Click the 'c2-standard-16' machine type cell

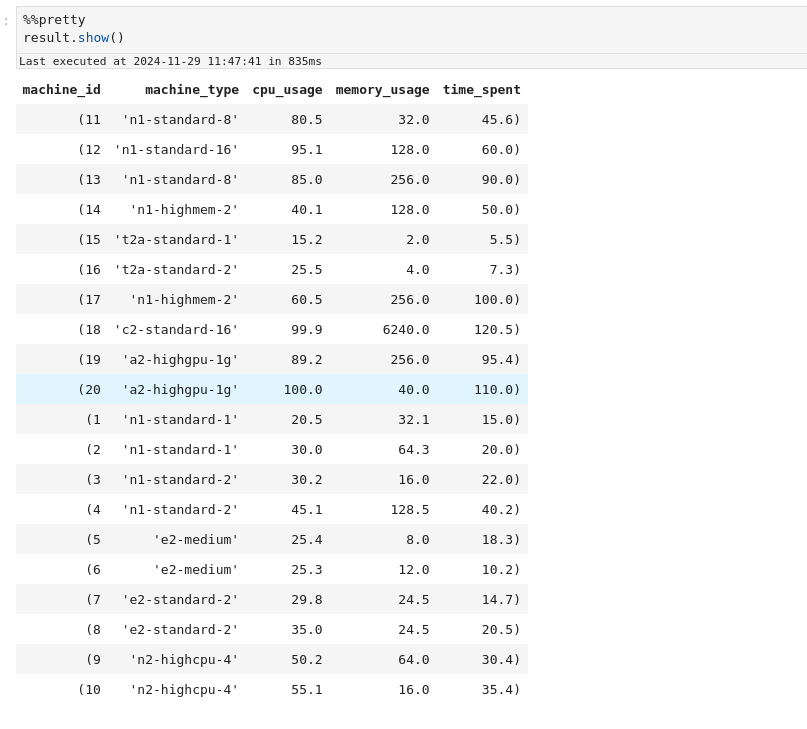[x=176, y=330]
